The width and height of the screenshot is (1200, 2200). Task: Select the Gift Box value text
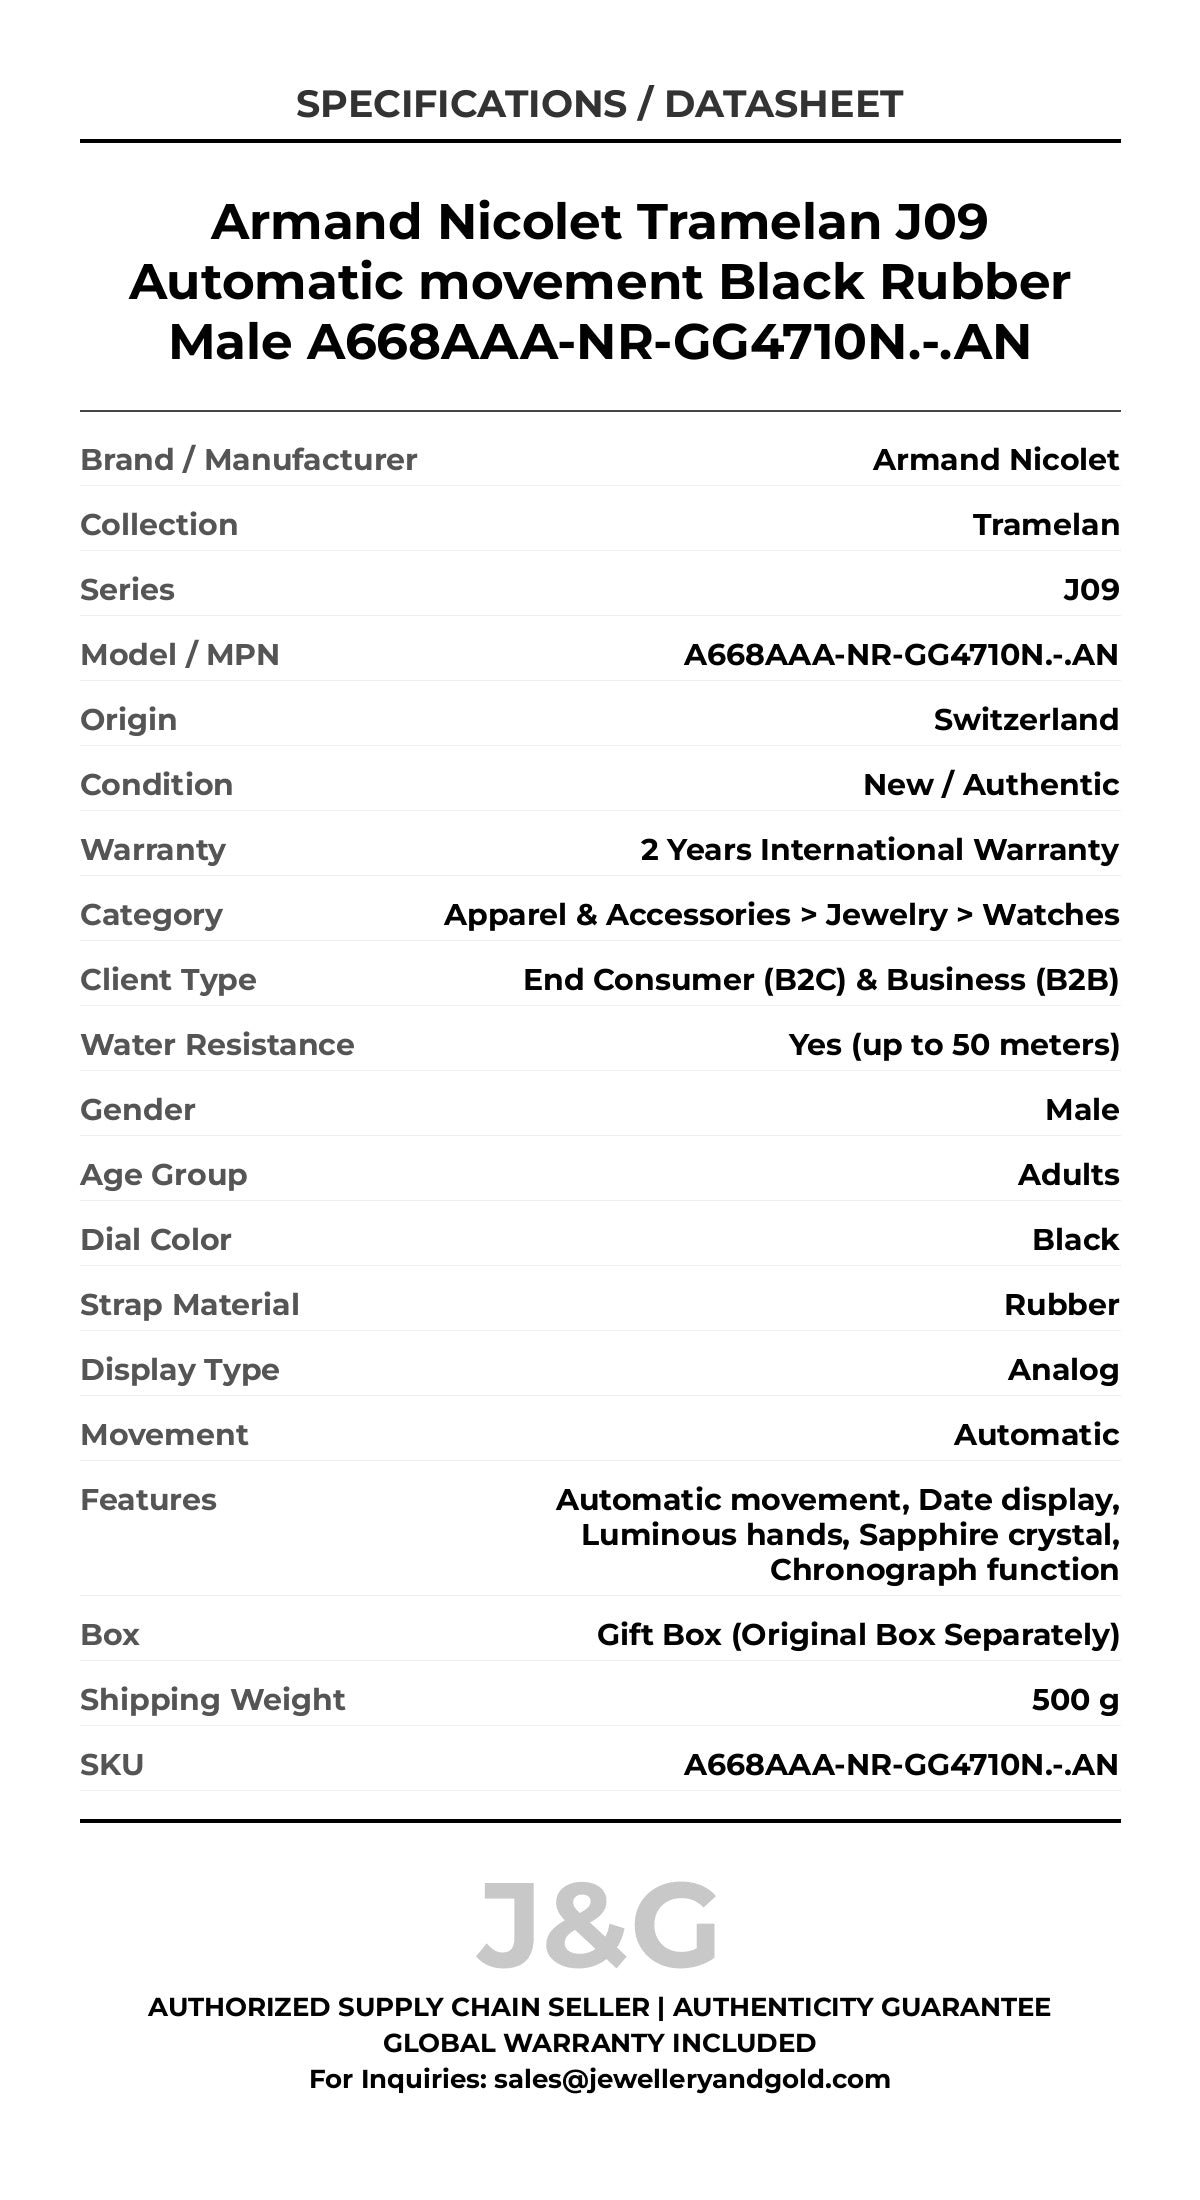[x=857, y=1635]
